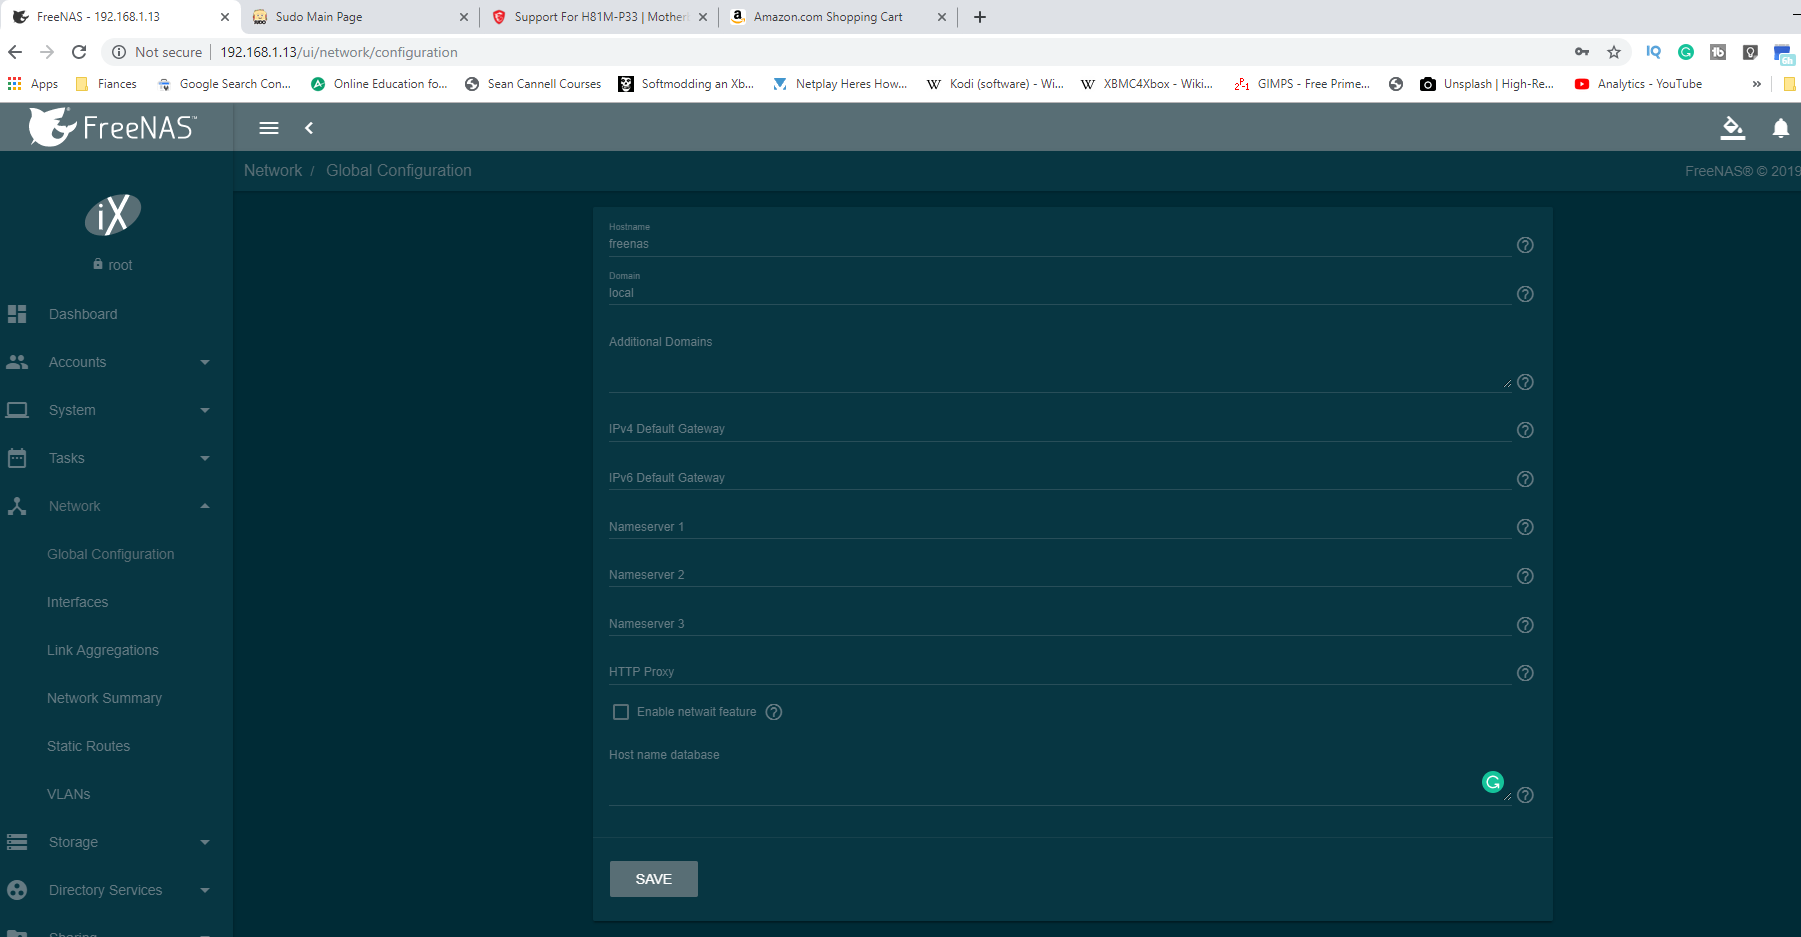
Task: Show help for IPv4 Default Gateway
Action: tap(1525, 430)
